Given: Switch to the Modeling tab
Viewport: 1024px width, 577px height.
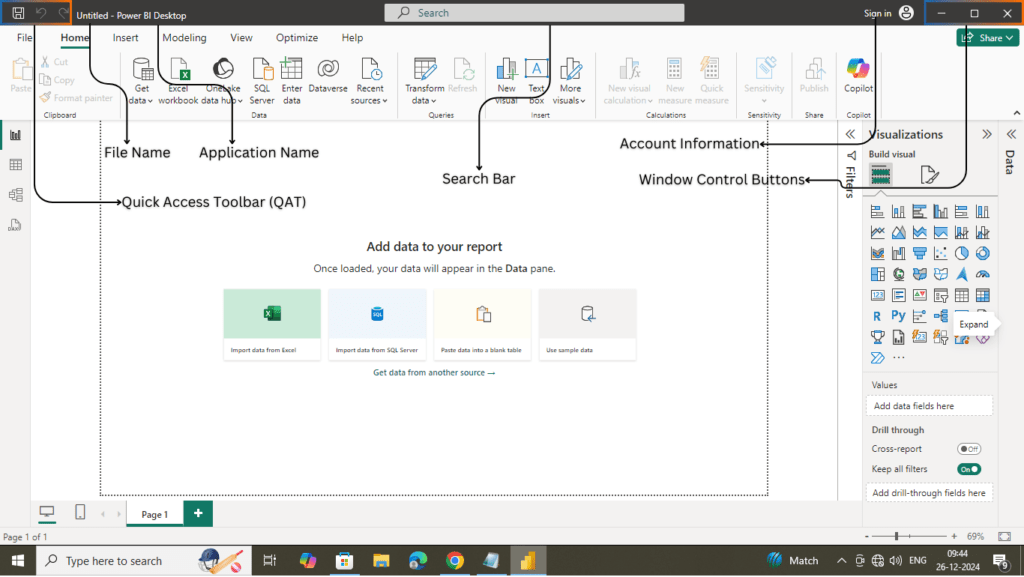Looking at the screenshot, I should [184, 38].
